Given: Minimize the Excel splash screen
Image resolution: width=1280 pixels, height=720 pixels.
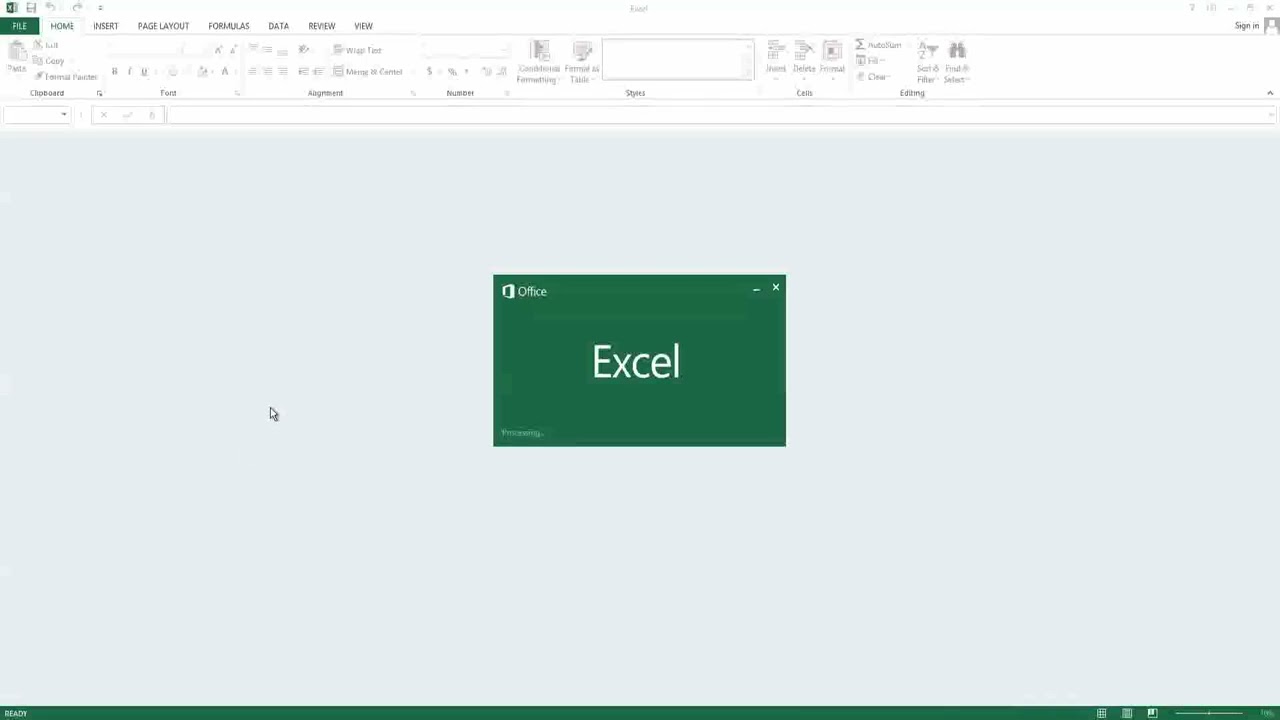Looking at the screenshot, I should click(756, 289).
